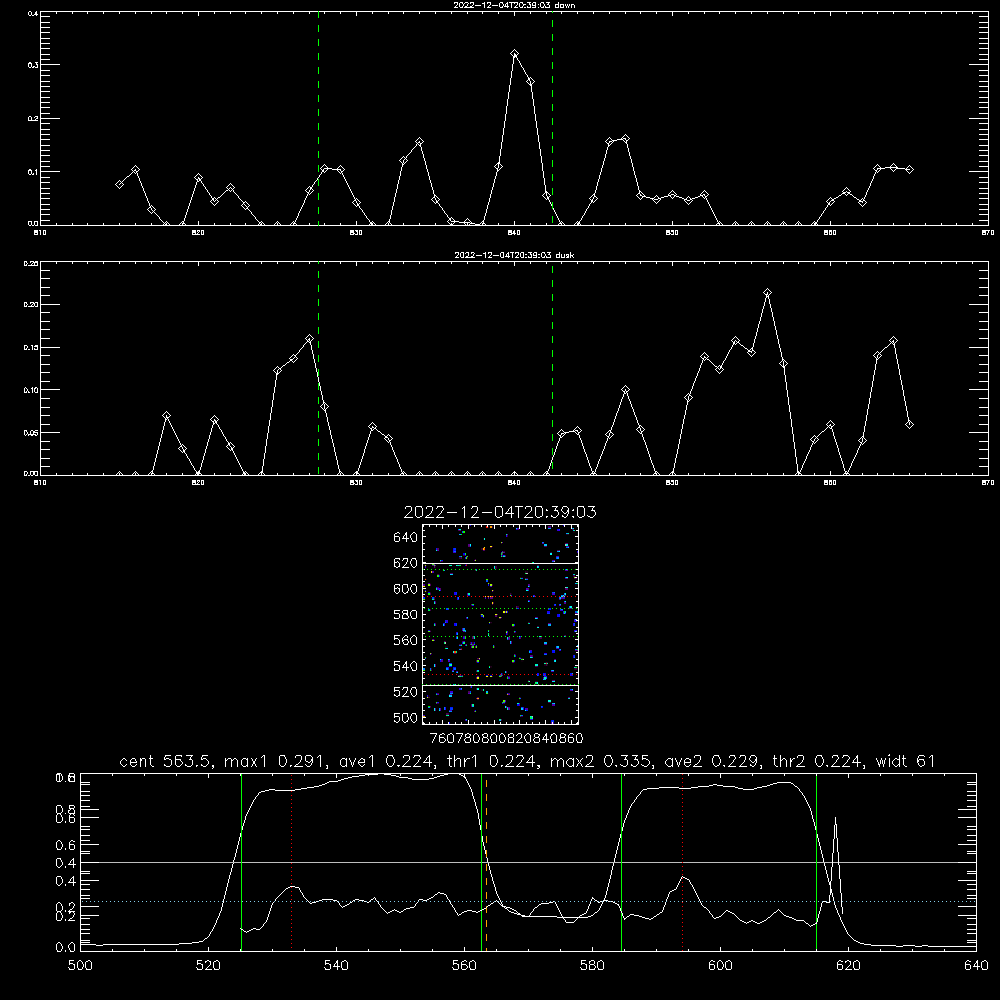Click the orange dashed vertical line in bottom plot

[486, 862]
